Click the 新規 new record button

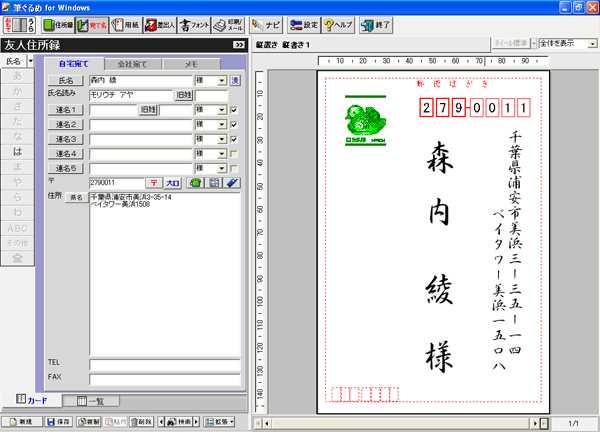21,423
